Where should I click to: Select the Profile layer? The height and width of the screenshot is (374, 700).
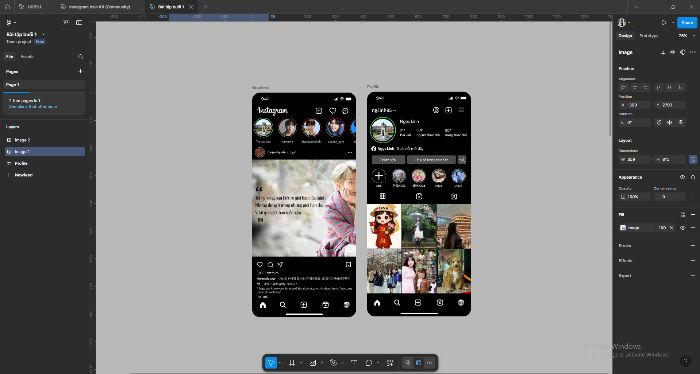click(x=44, y=163)
